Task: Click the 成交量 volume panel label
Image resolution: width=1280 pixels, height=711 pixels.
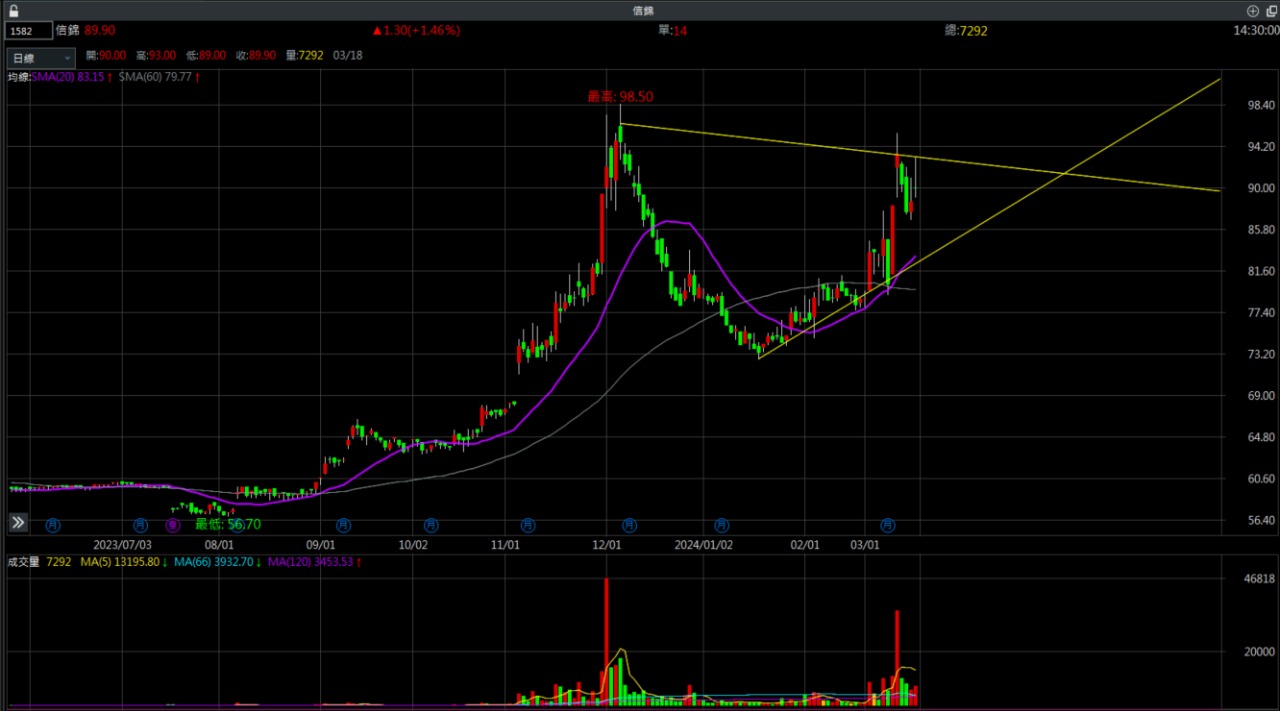Action: coord(24,563)
